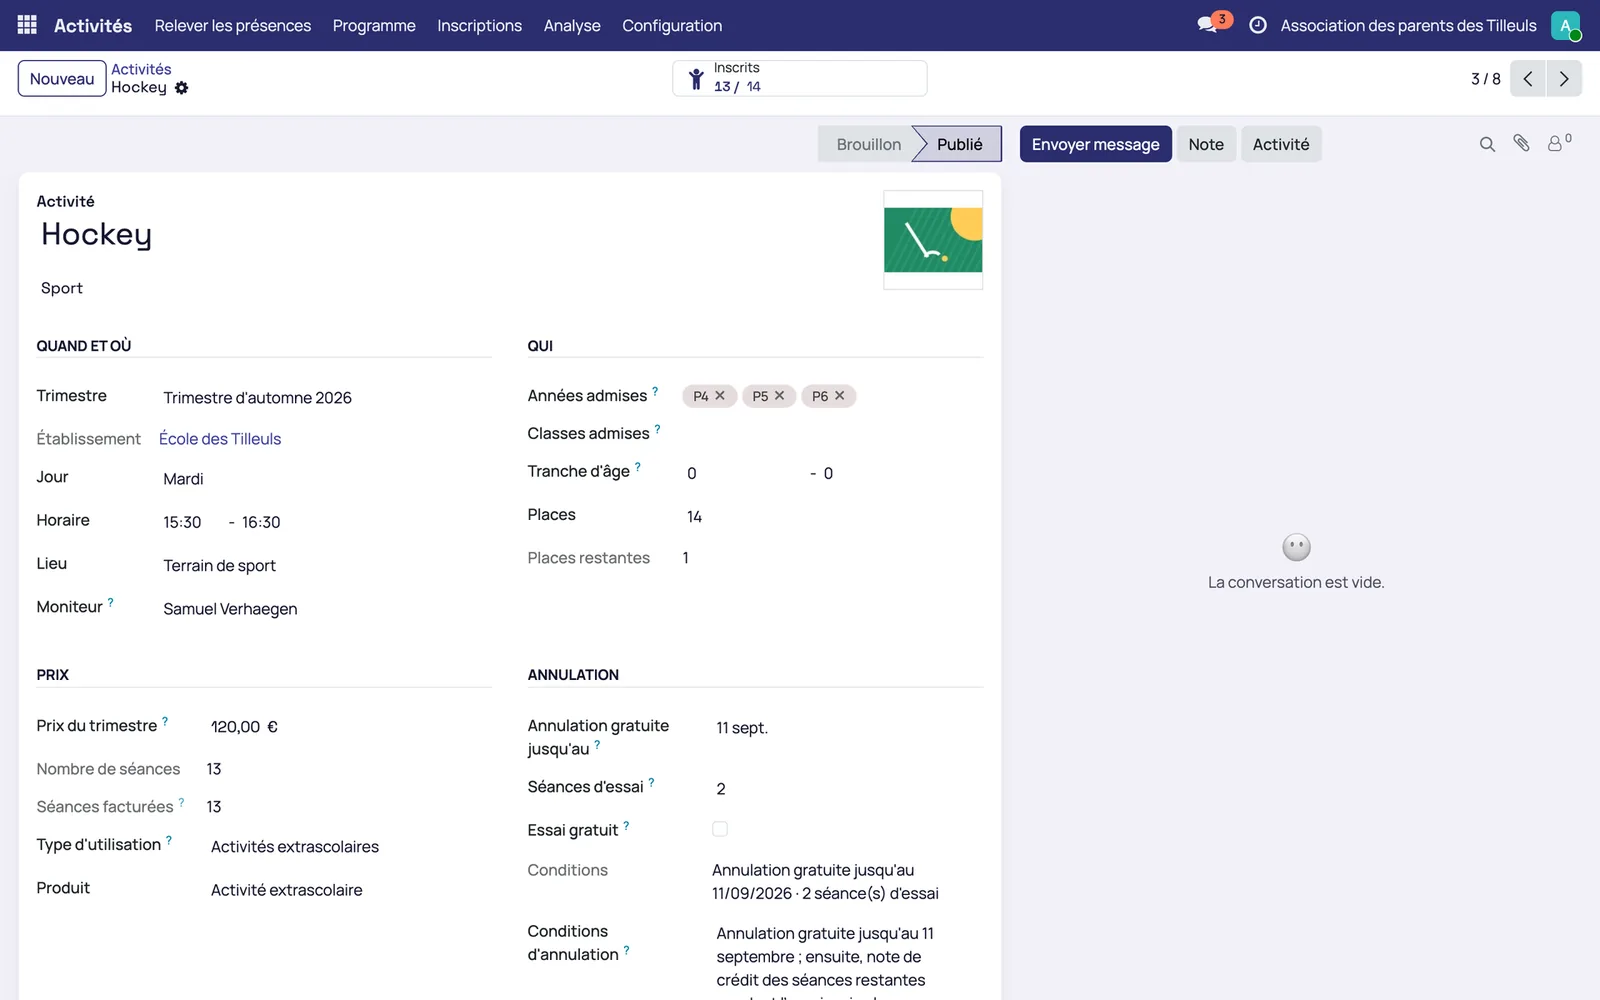Set status to Brouillon in status bar
Image resolution: width=1600 pixels, height=1000 pixels.
[868, 144]
